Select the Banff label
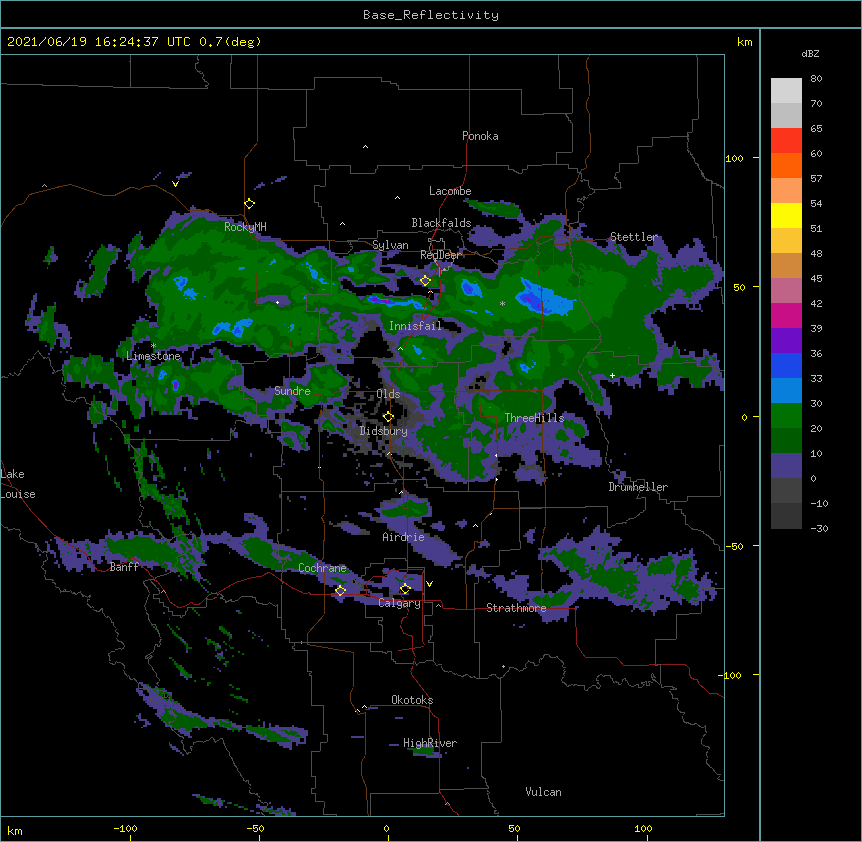Viewport: 862px width, 842px height. [x=124, y=567]
